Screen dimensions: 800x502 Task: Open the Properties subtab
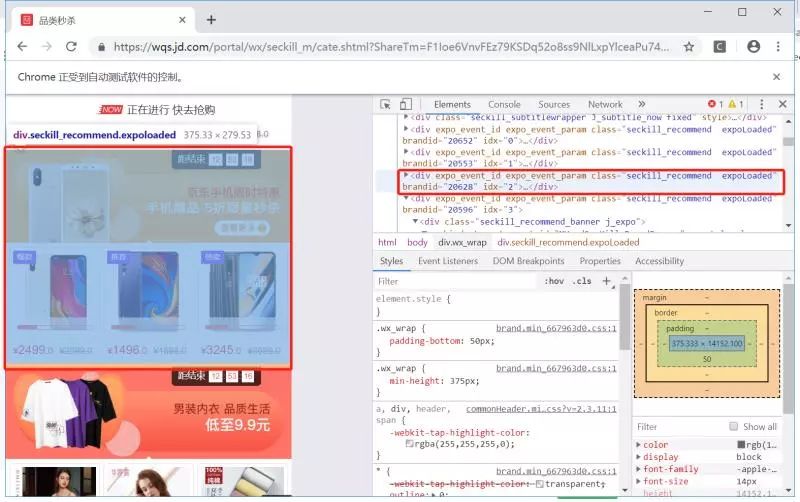click(x=600, y=261)
